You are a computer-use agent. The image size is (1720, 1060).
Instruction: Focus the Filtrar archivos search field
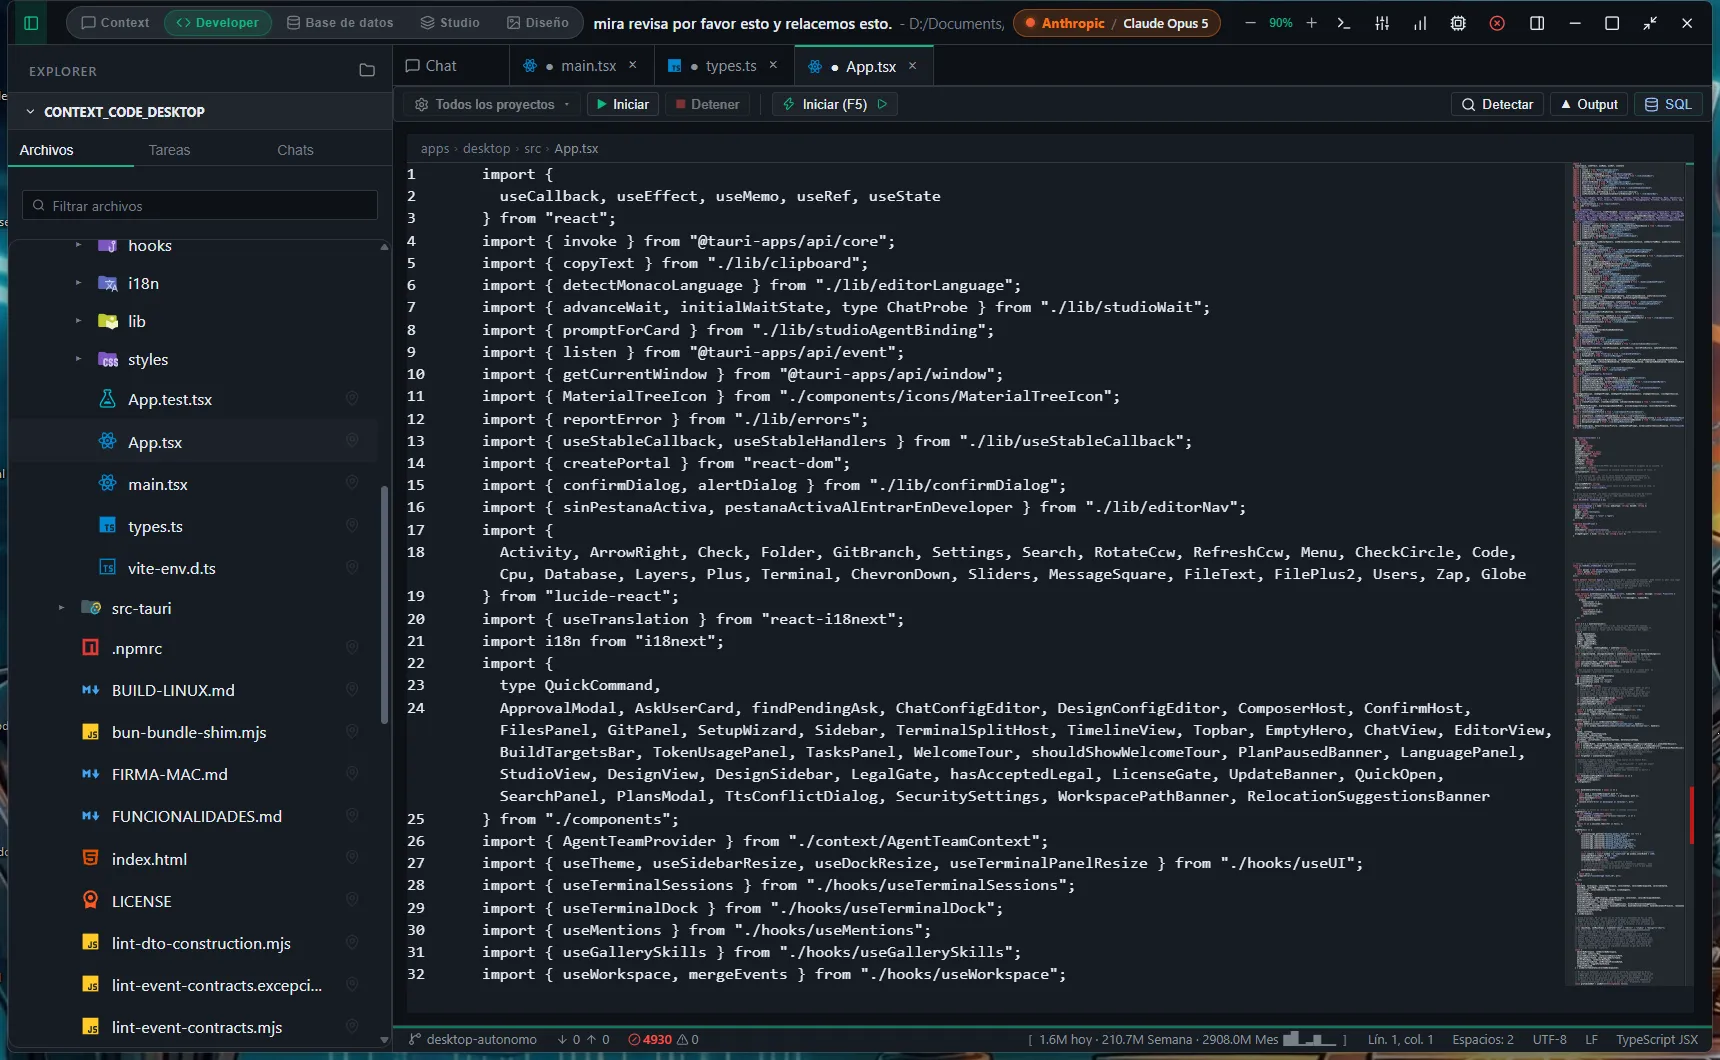point(200,205)
